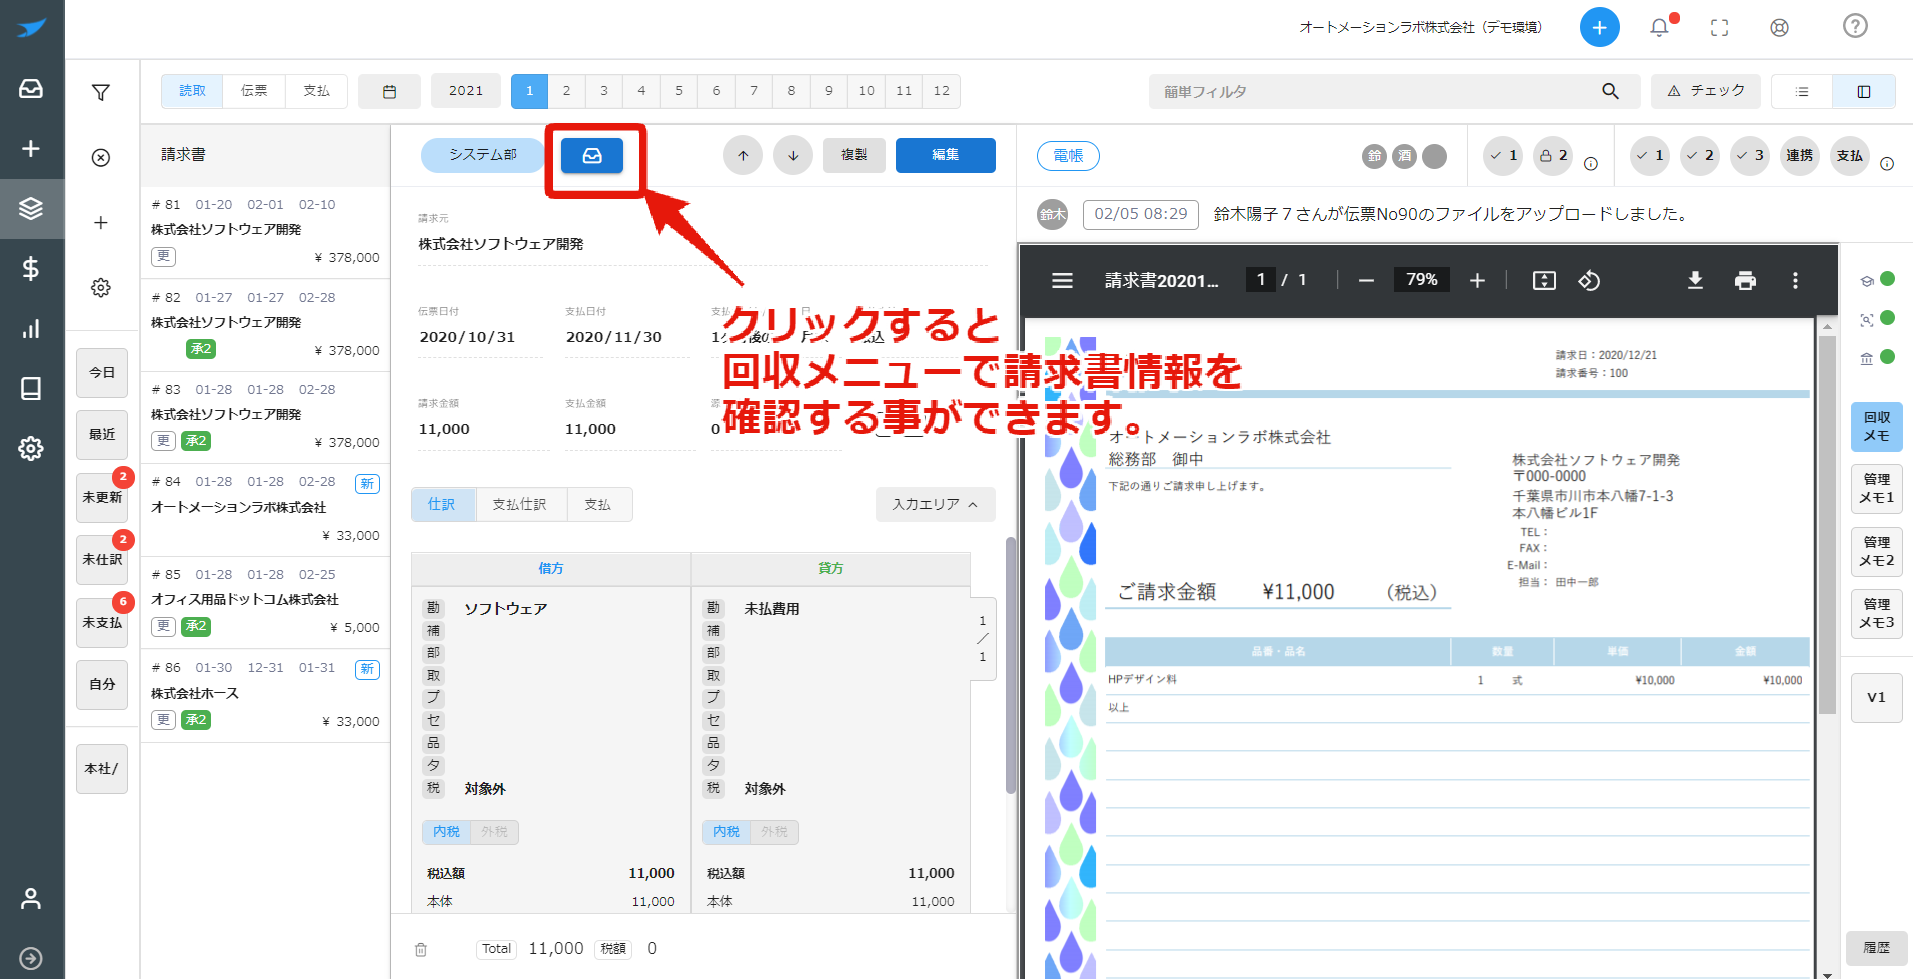Open the bar chart reports sidebar icon
This screenshot has height=979, width=1913.
pos(31,328)
